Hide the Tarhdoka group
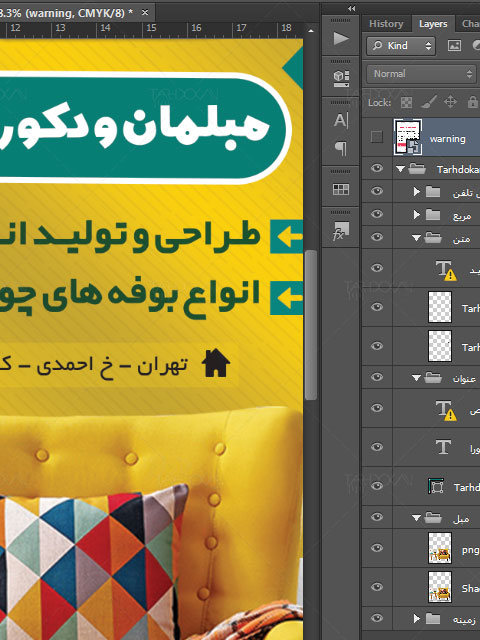 [x=377, y=168]
